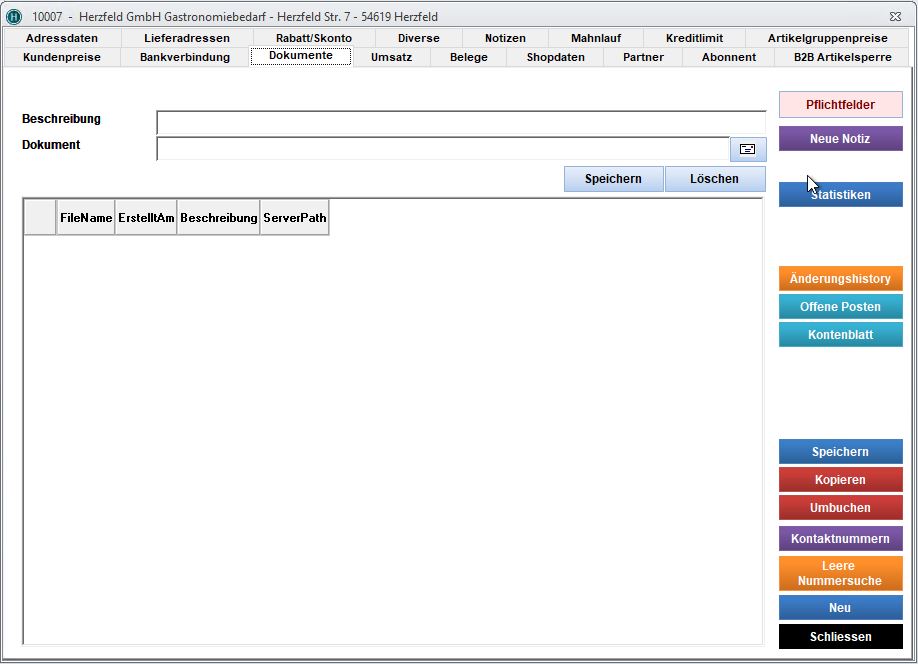Click into the Beschreibung text field

point(460,122)
